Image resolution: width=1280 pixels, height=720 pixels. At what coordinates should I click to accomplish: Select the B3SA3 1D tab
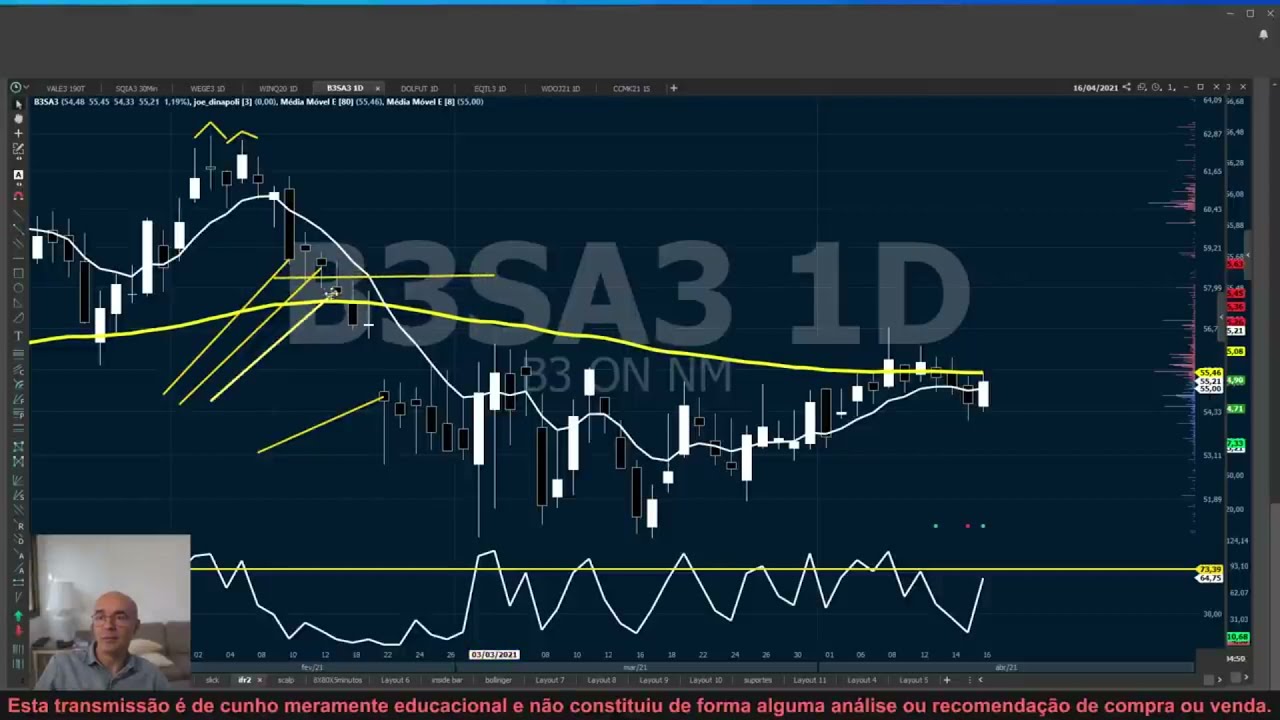[x=345, y=88]
